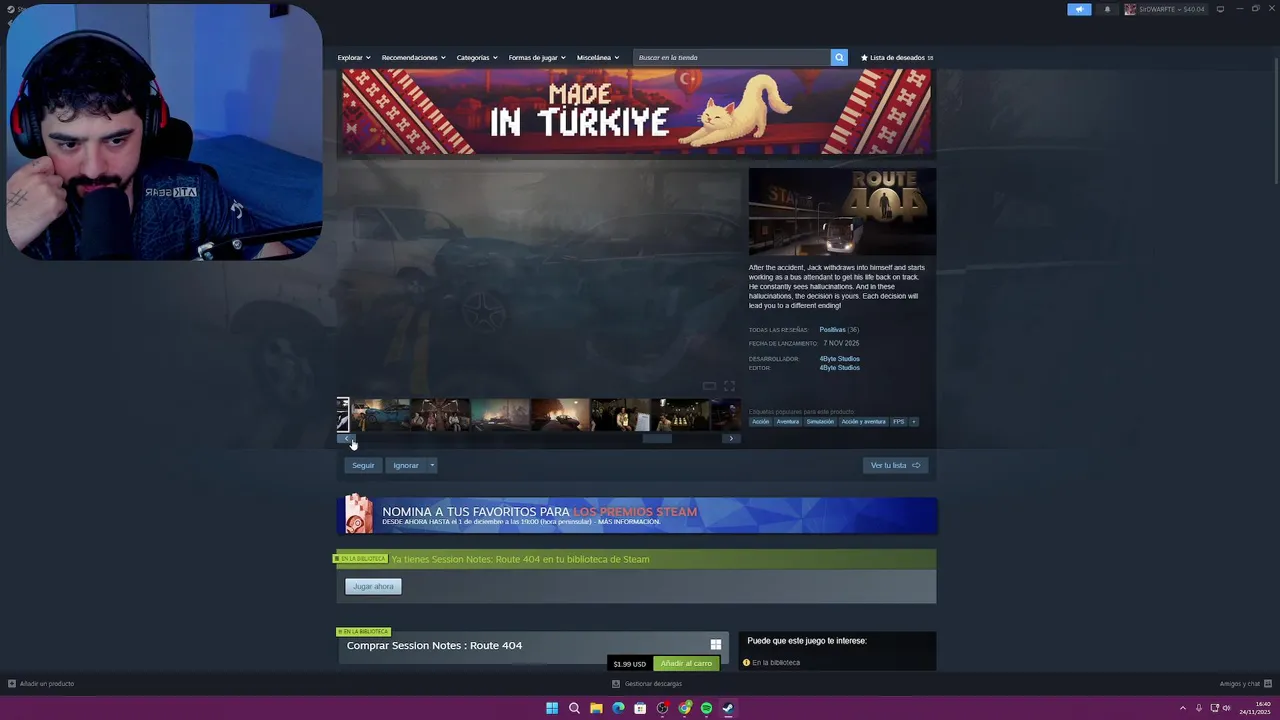Move screenshot strip left with arrow

point(347,438)
